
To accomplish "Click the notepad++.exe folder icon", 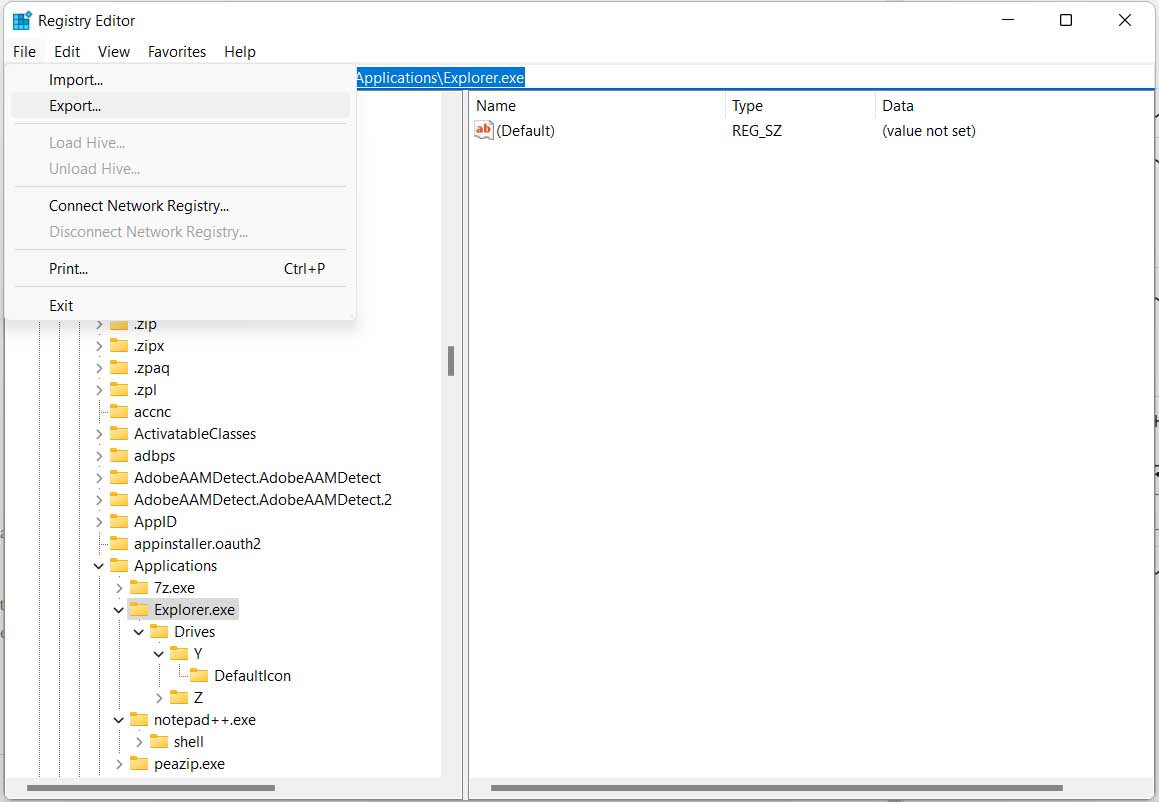I will click(x=141, y=719).
